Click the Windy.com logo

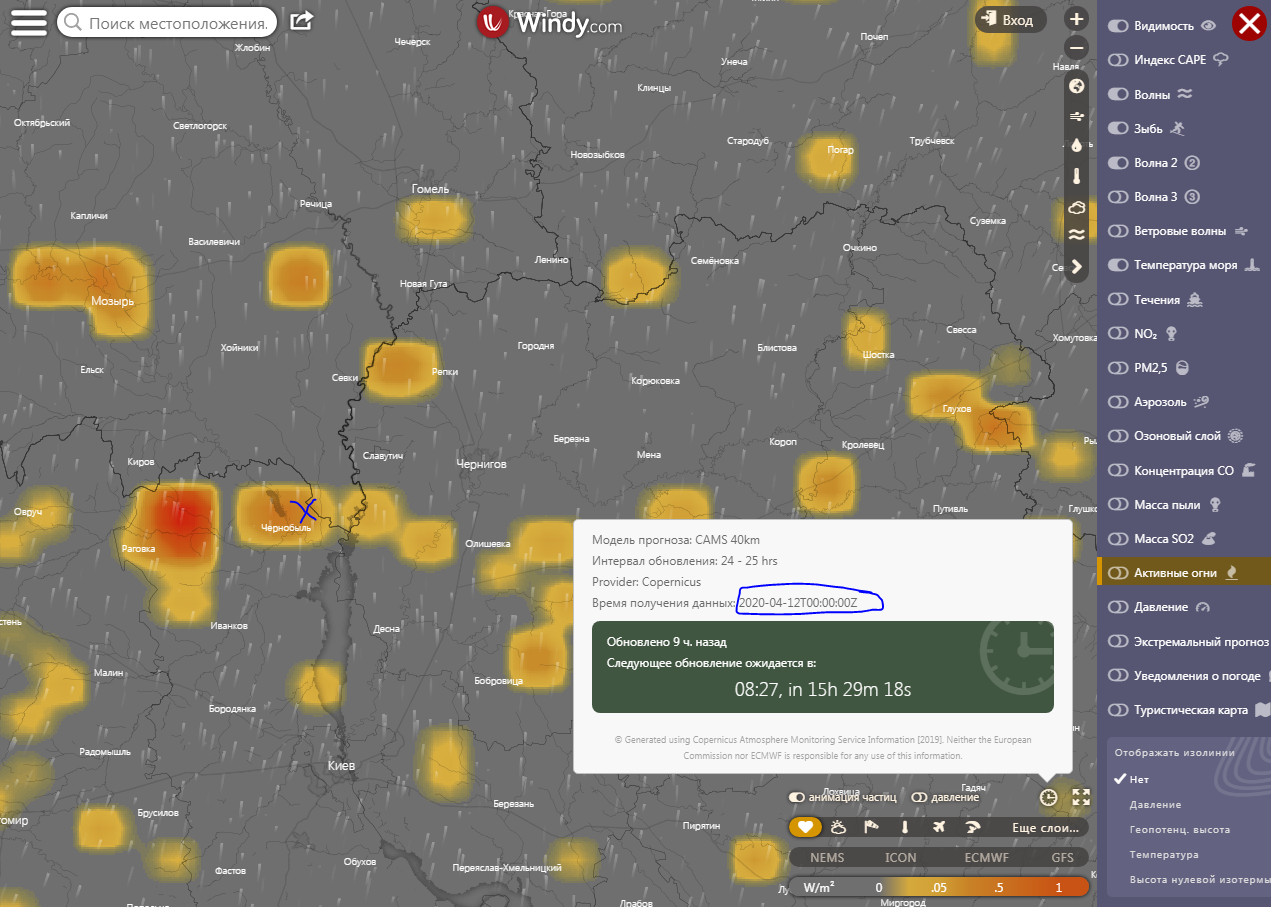(x=549, y=24)
